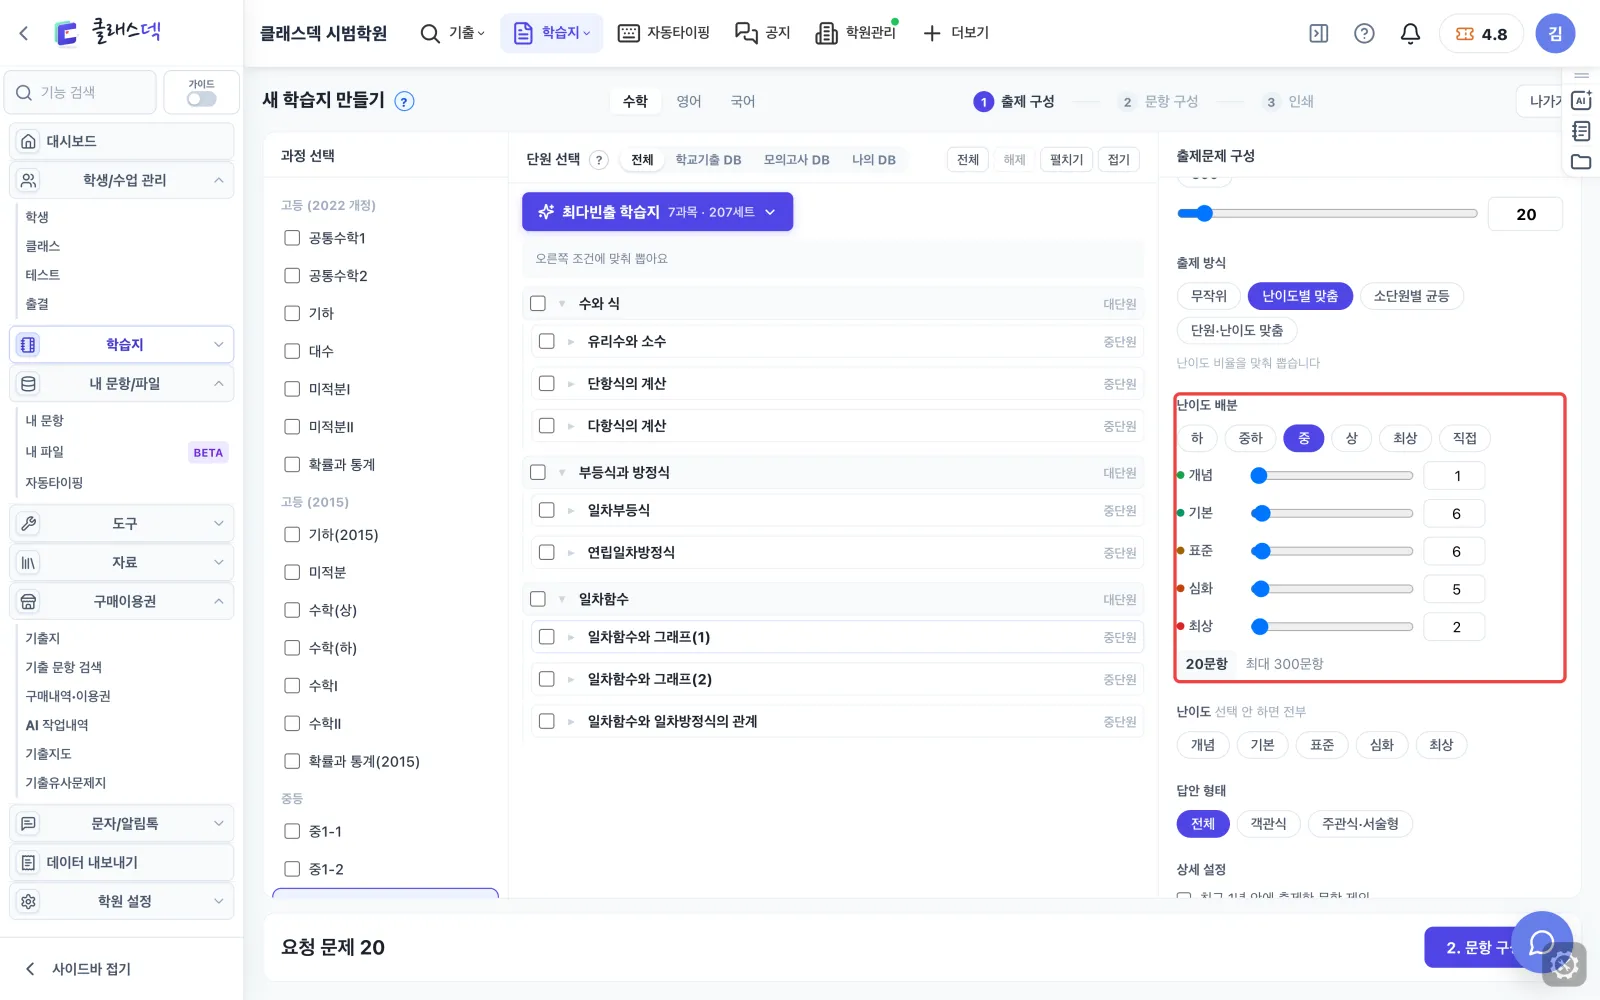Open the 기출 dropdown in top nav
This screenshot has width=1600, height=1000.
453,33
